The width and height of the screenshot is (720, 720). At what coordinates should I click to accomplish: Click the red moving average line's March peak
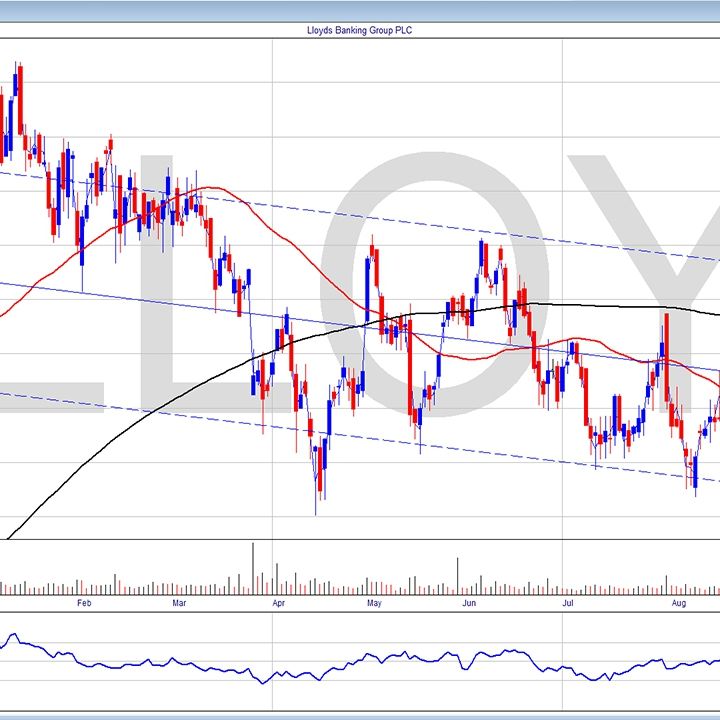pos(208,188)
